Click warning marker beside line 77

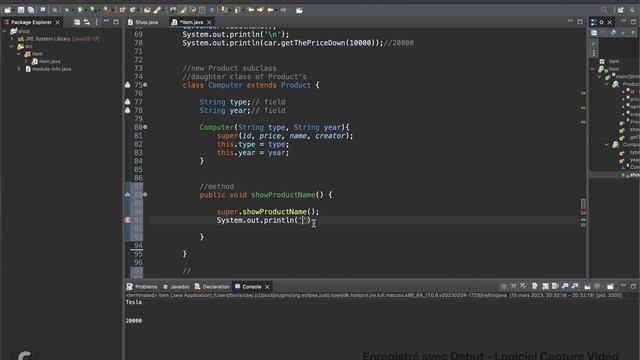[x=127, y=102]
